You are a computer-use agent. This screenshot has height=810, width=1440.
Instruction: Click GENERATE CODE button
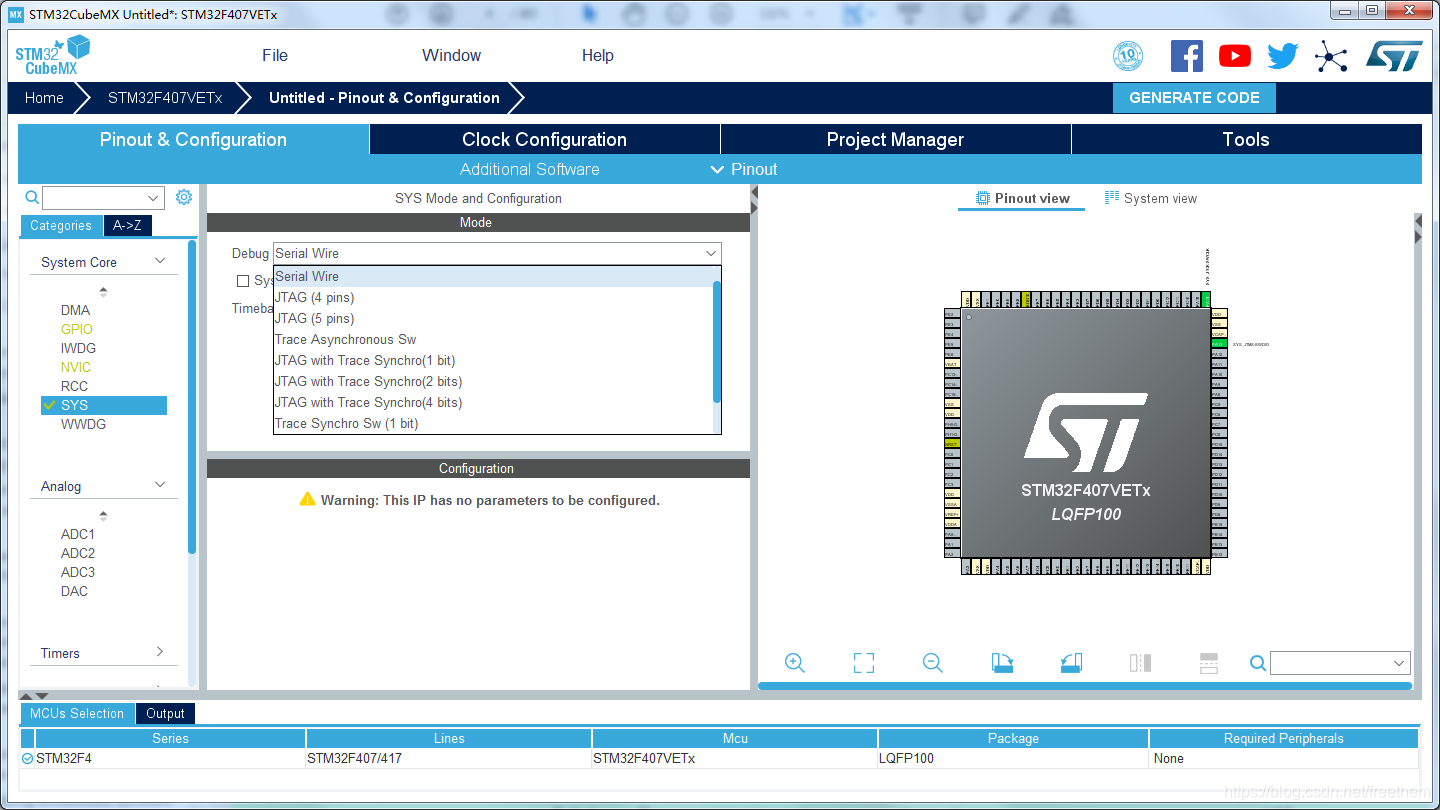tap(1194, 98)
